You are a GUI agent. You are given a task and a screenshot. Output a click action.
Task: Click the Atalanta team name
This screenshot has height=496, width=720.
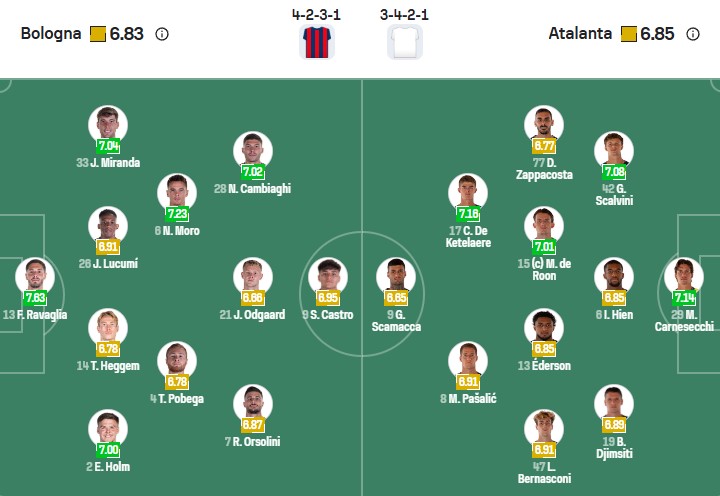coord(580,33)
